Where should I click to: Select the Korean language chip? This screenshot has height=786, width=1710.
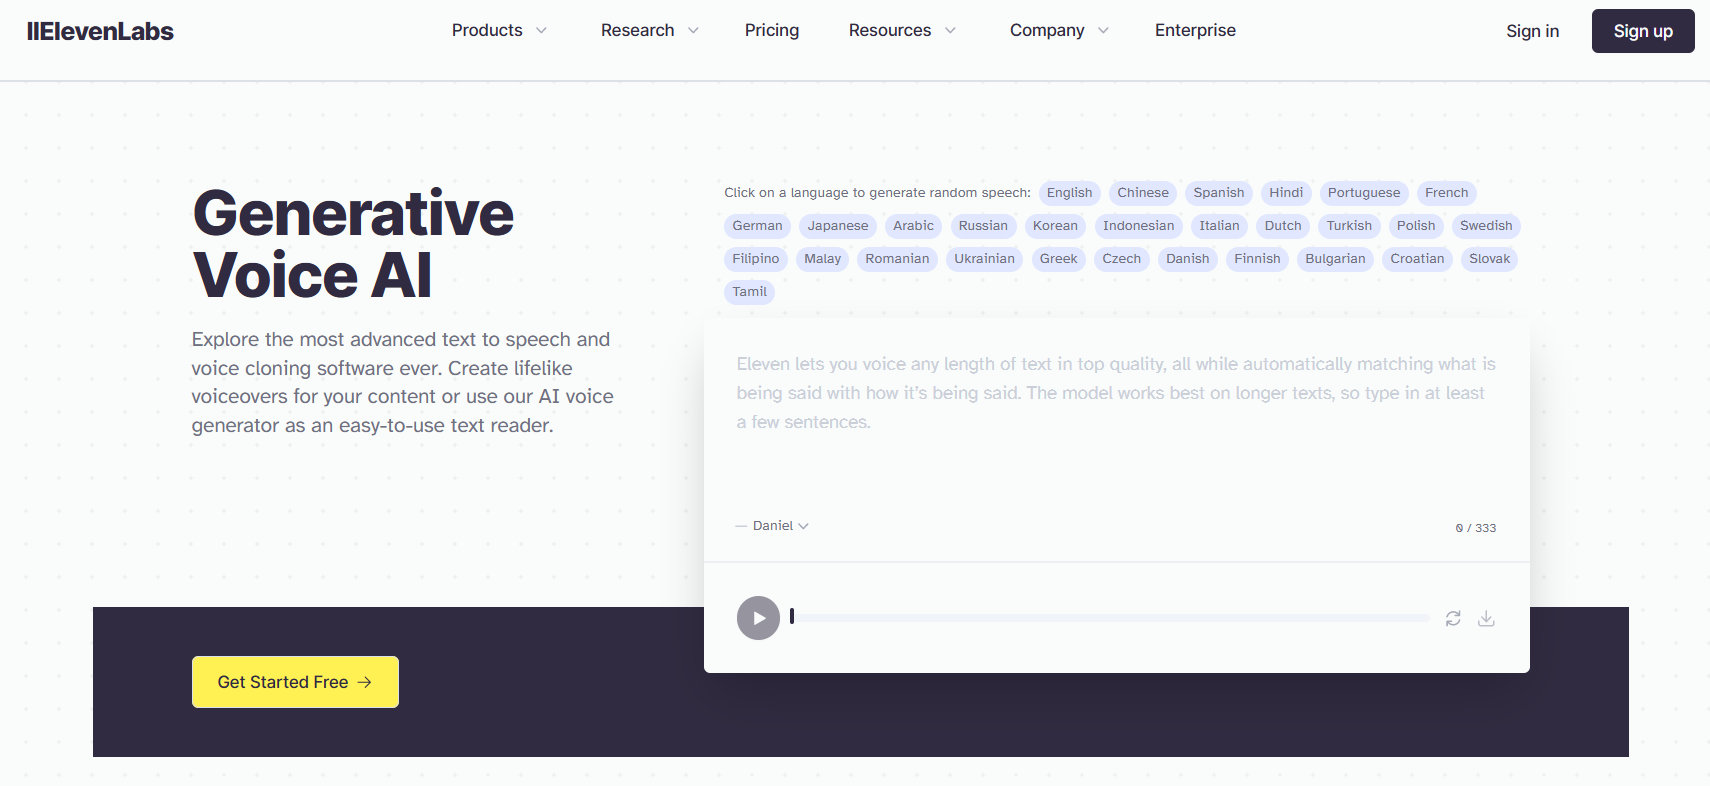coord(1055,226)
